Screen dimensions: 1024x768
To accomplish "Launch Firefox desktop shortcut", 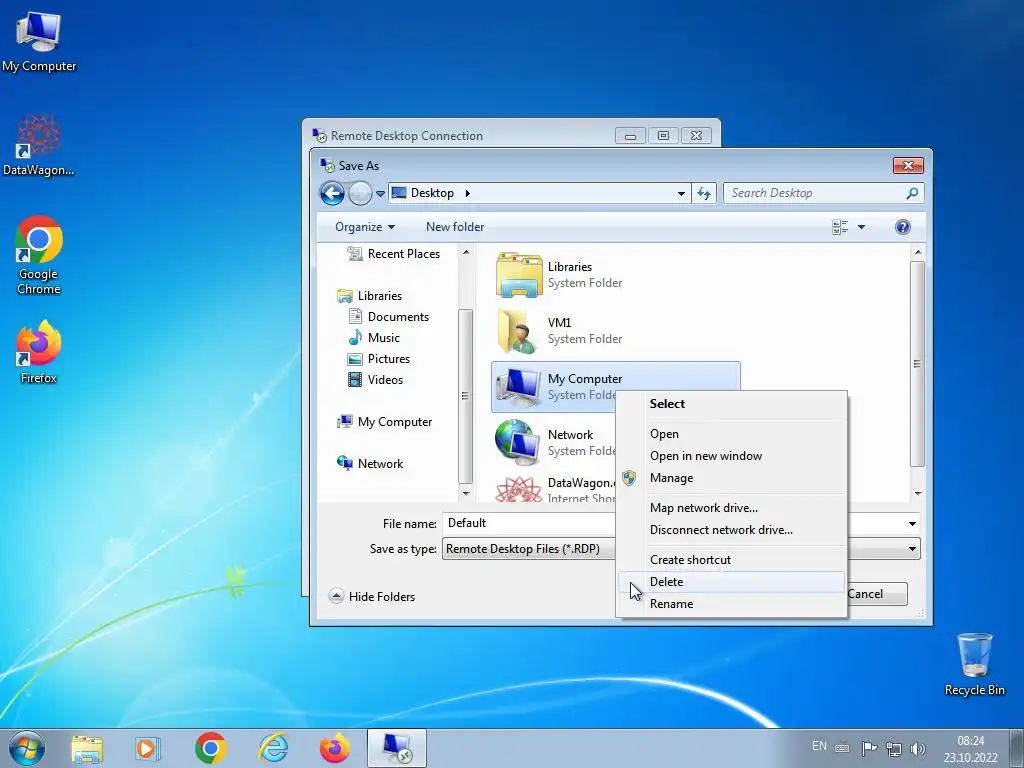I will pos(39,351).
